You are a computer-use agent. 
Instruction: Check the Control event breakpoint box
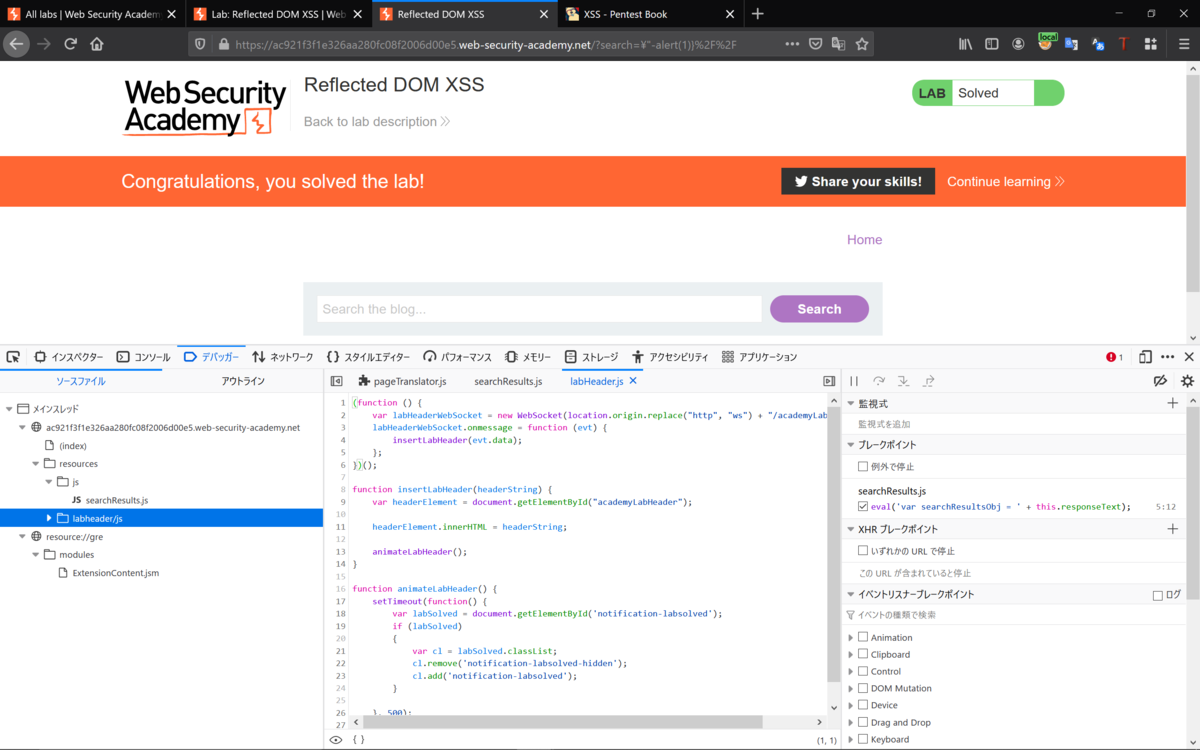coord(863,671)
